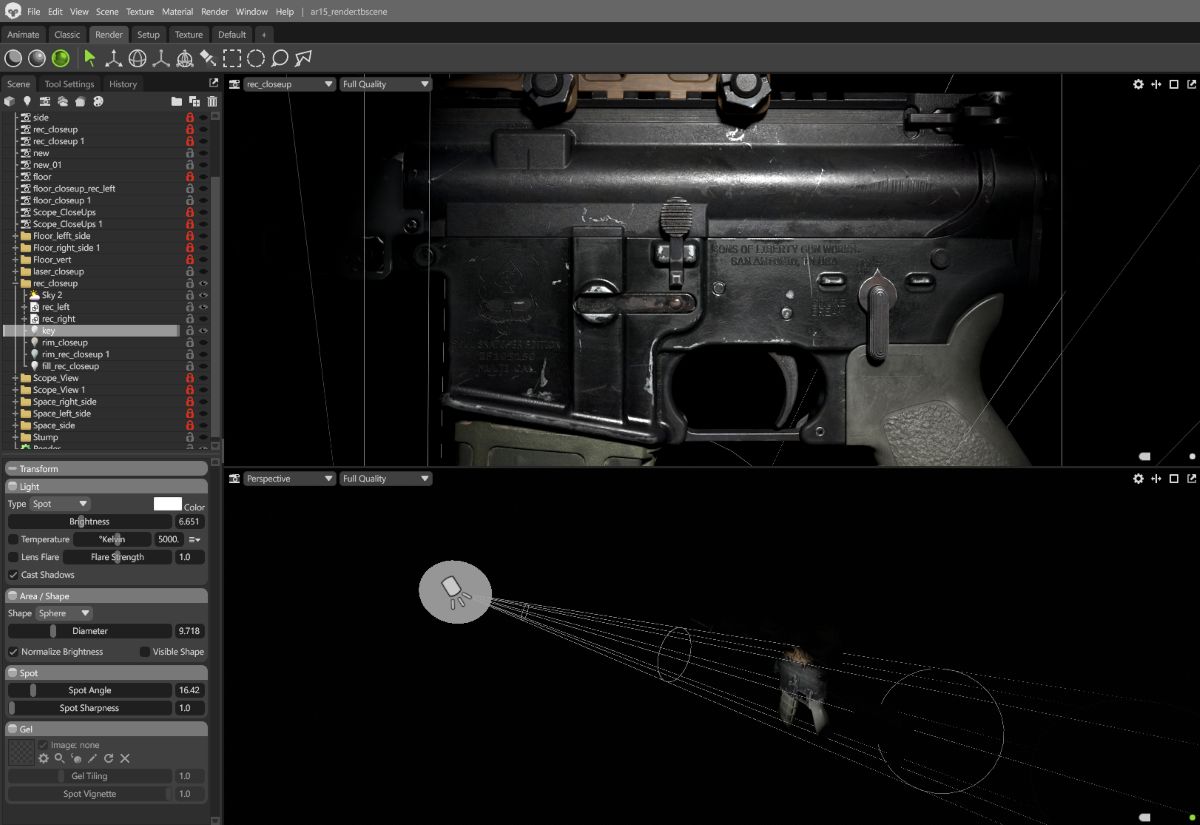Image resolution: width=1200 pixels, height=825 pixels.
Task: Edit the Diameter value field
Action: [190, 631]
